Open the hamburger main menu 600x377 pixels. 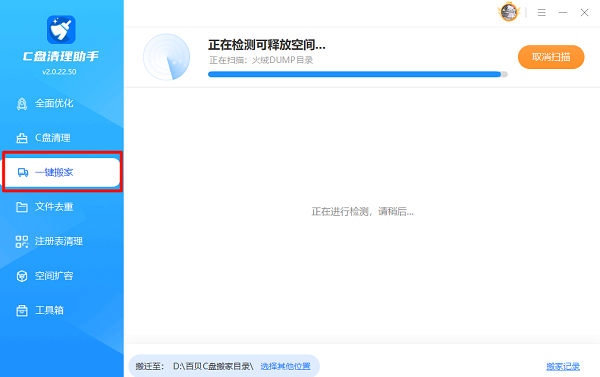click(x=541, y=13)
